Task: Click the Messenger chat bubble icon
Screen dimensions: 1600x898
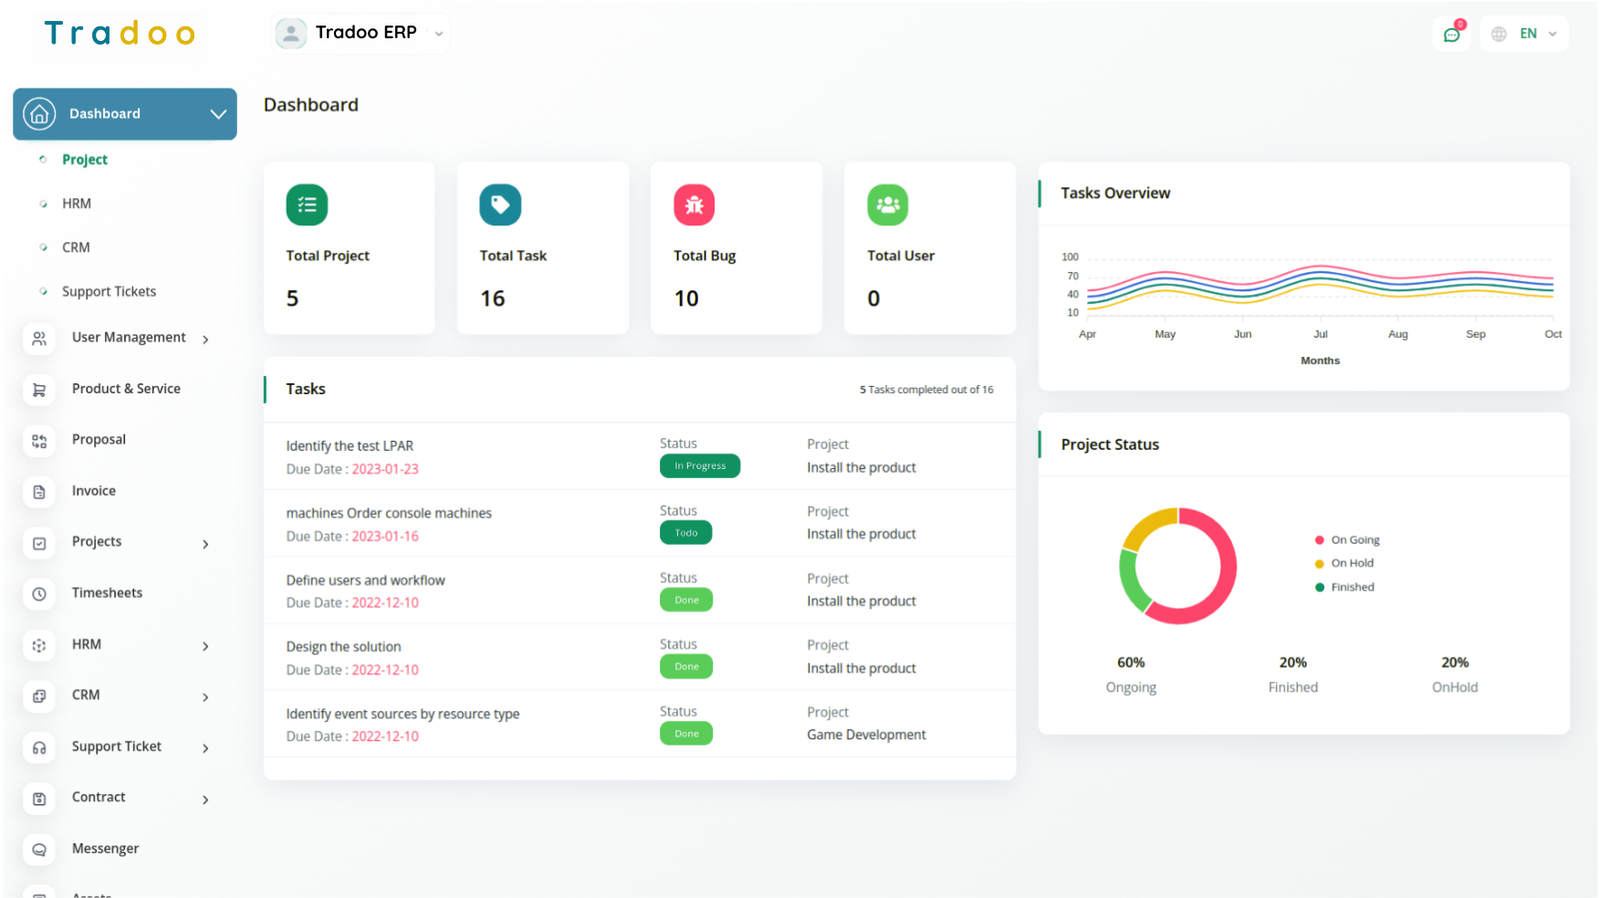Action: click(x=39, y=849)
